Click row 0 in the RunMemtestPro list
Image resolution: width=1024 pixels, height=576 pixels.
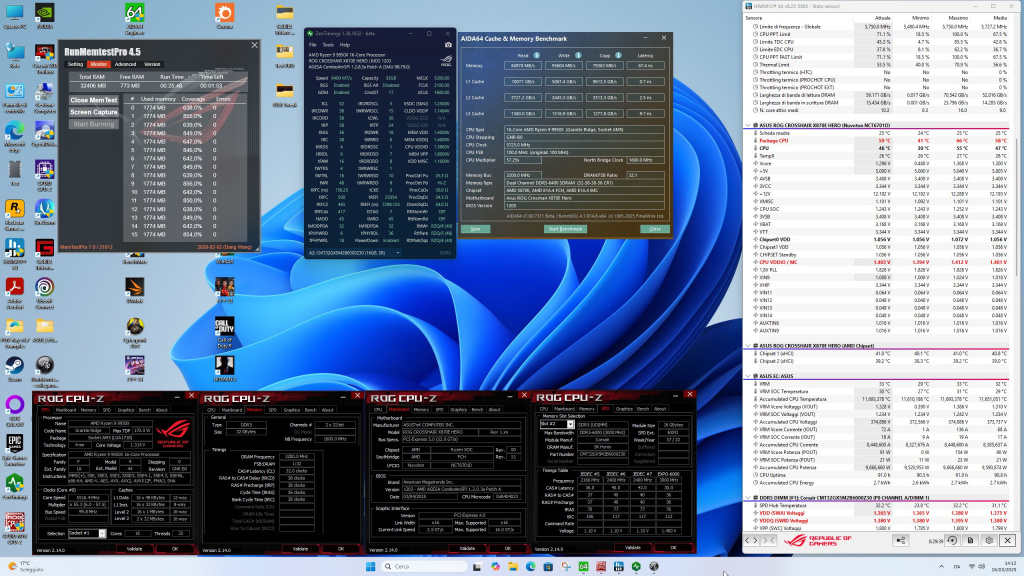185,108
